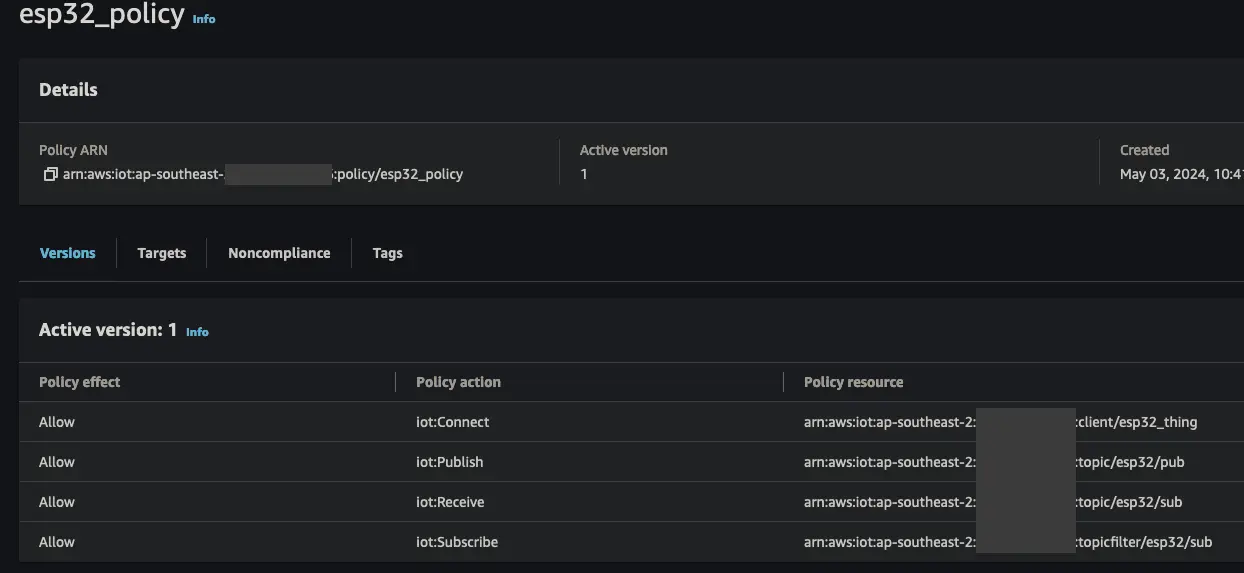Image resolution: width=1244 pixels, height=573 pixels.
Task: Click the Policy effect column header
Action: click(80, 382)
